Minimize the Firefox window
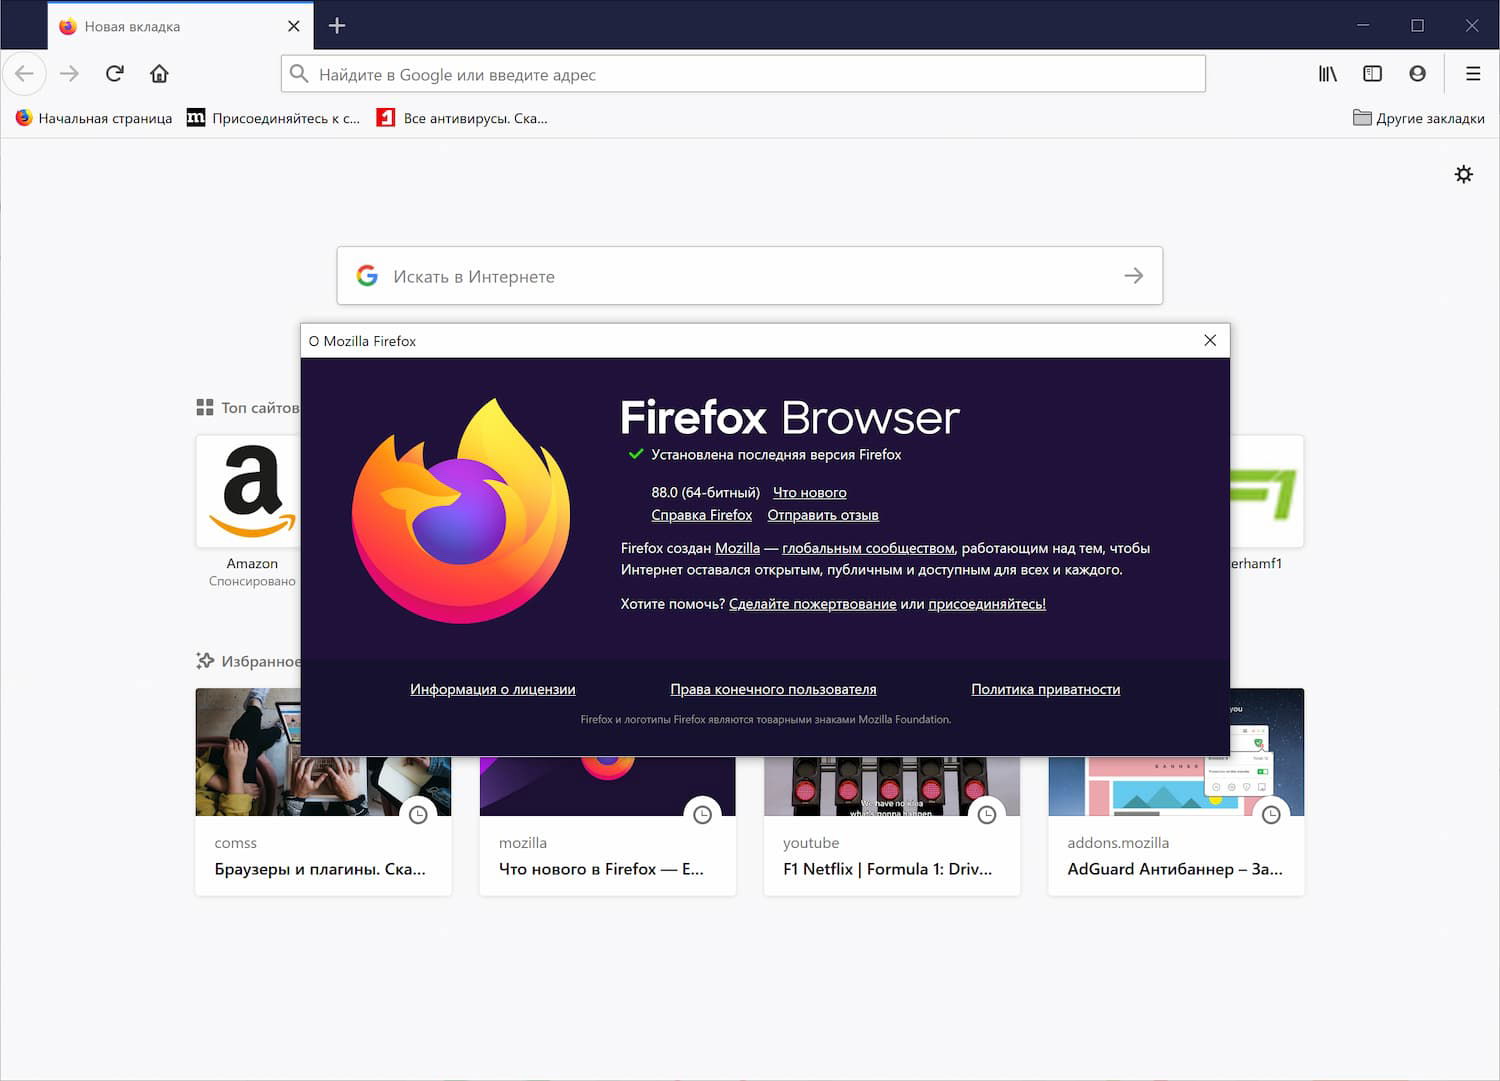The width and height of the screenshot is (1500, 1081). coord(1363,26)
